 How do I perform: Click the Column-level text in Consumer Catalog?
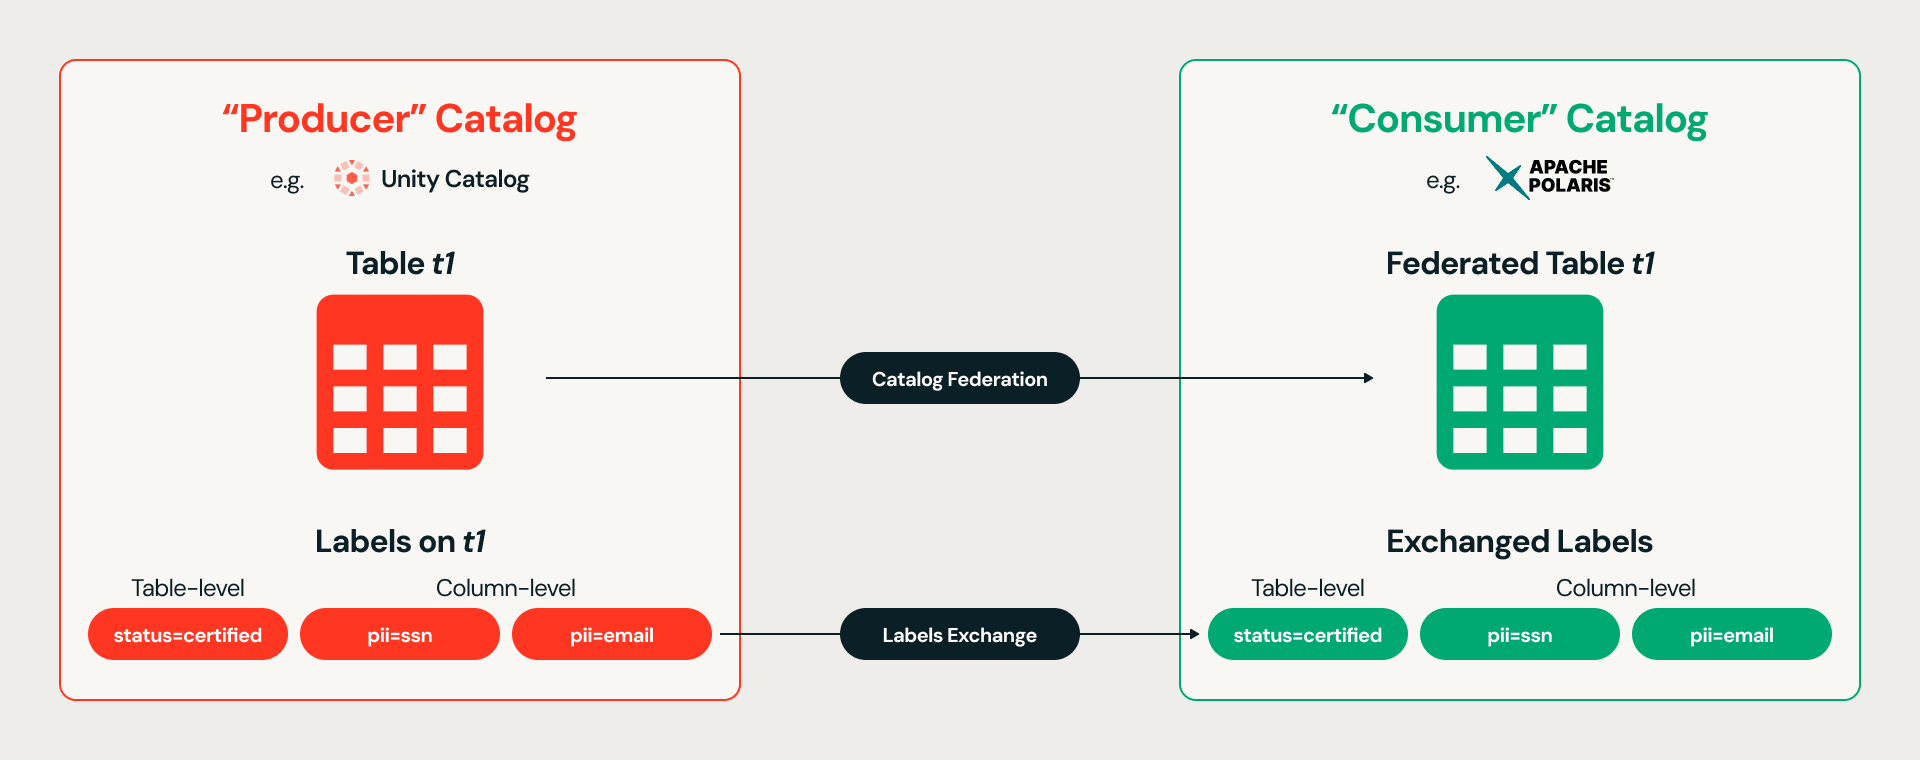(1626, 588)
